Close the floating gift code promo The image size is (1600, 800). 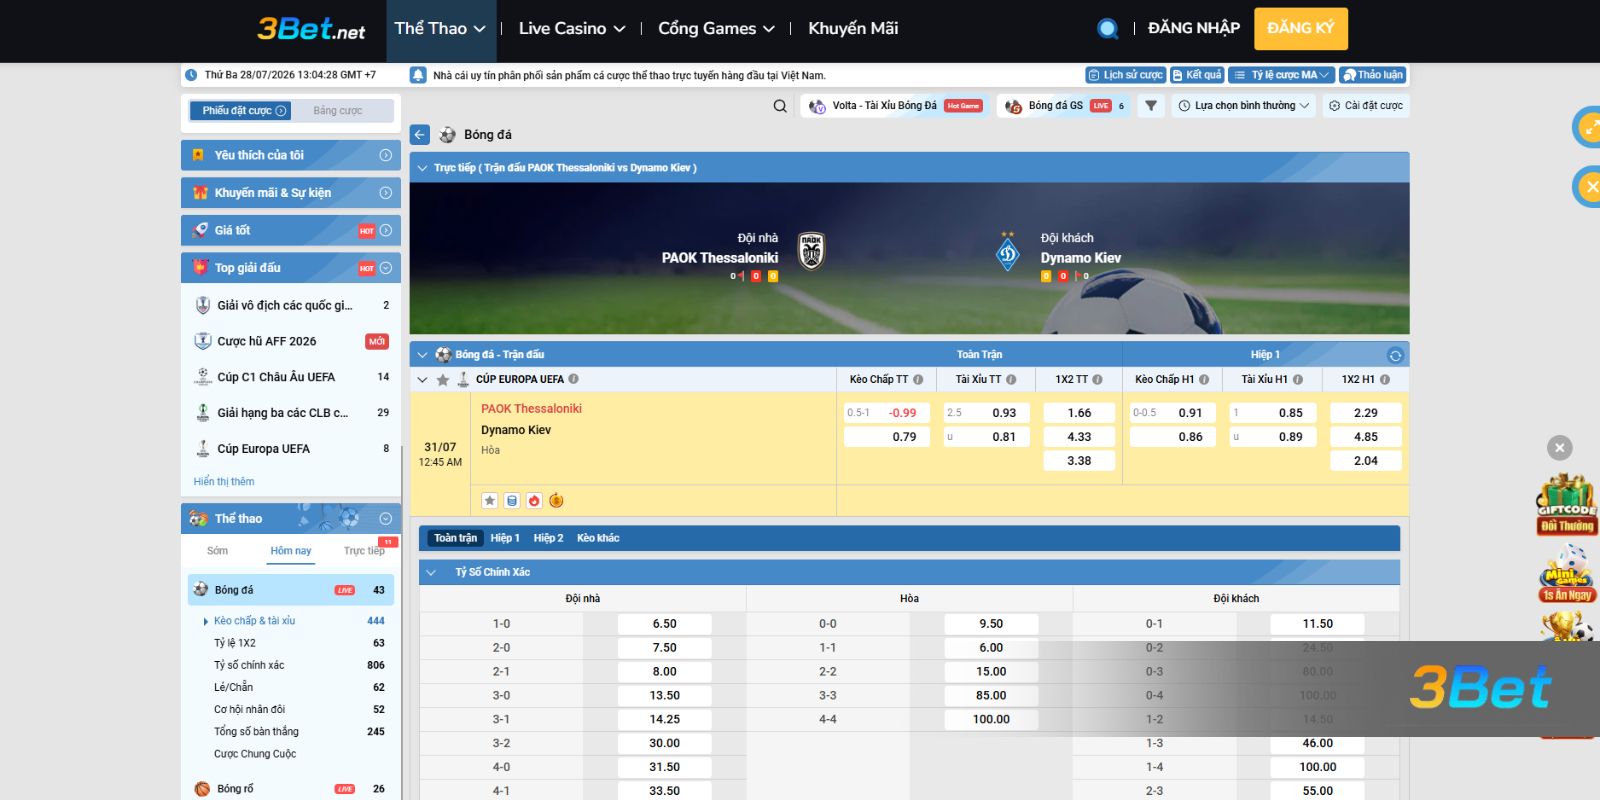point(1559,448)
